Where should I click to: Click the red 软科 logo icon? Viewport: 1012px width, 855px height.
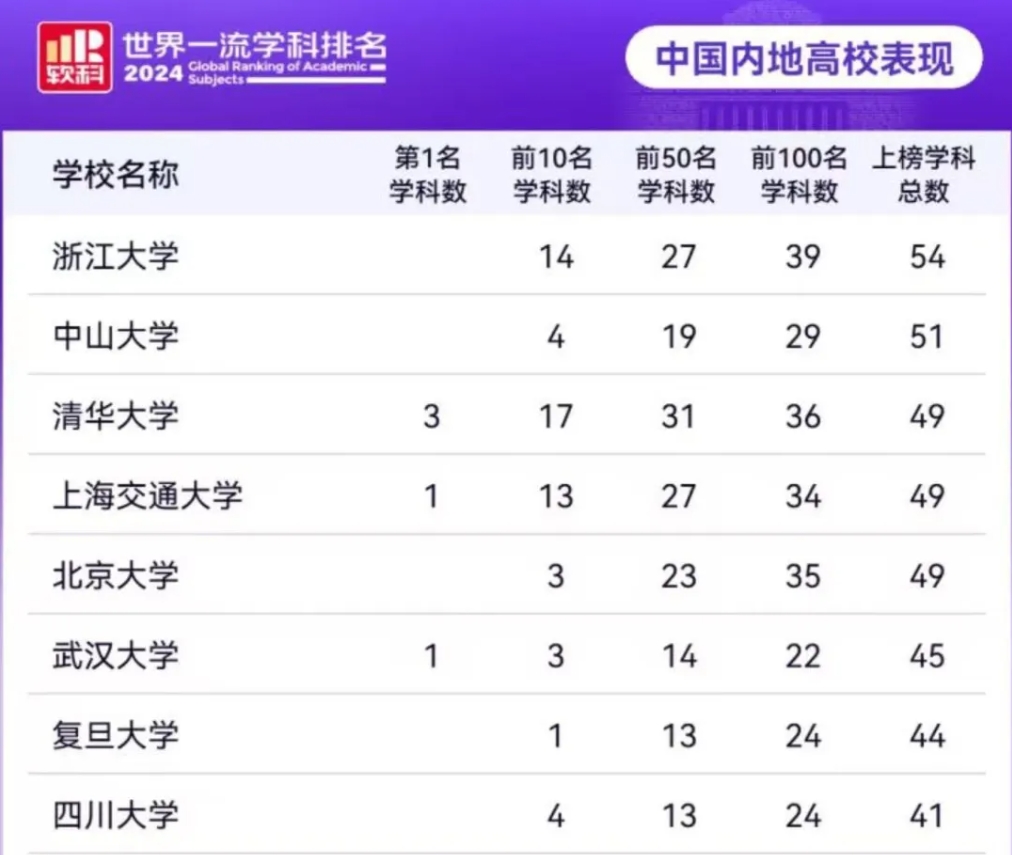point(75,57)
